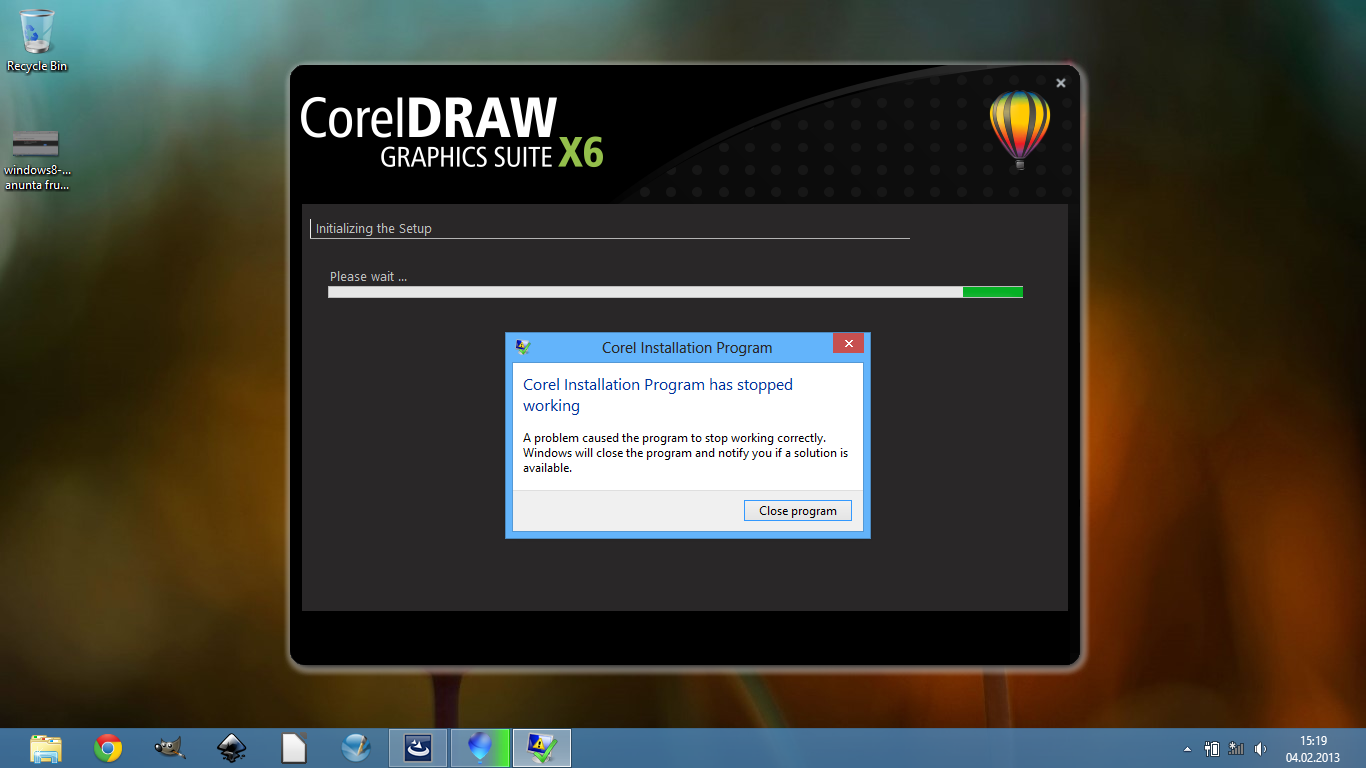The width and height of the screenshot is (1366, 768).
Task: Expand hidden system tray icons
Action: pyautogui.click(x=1187, y=749)
